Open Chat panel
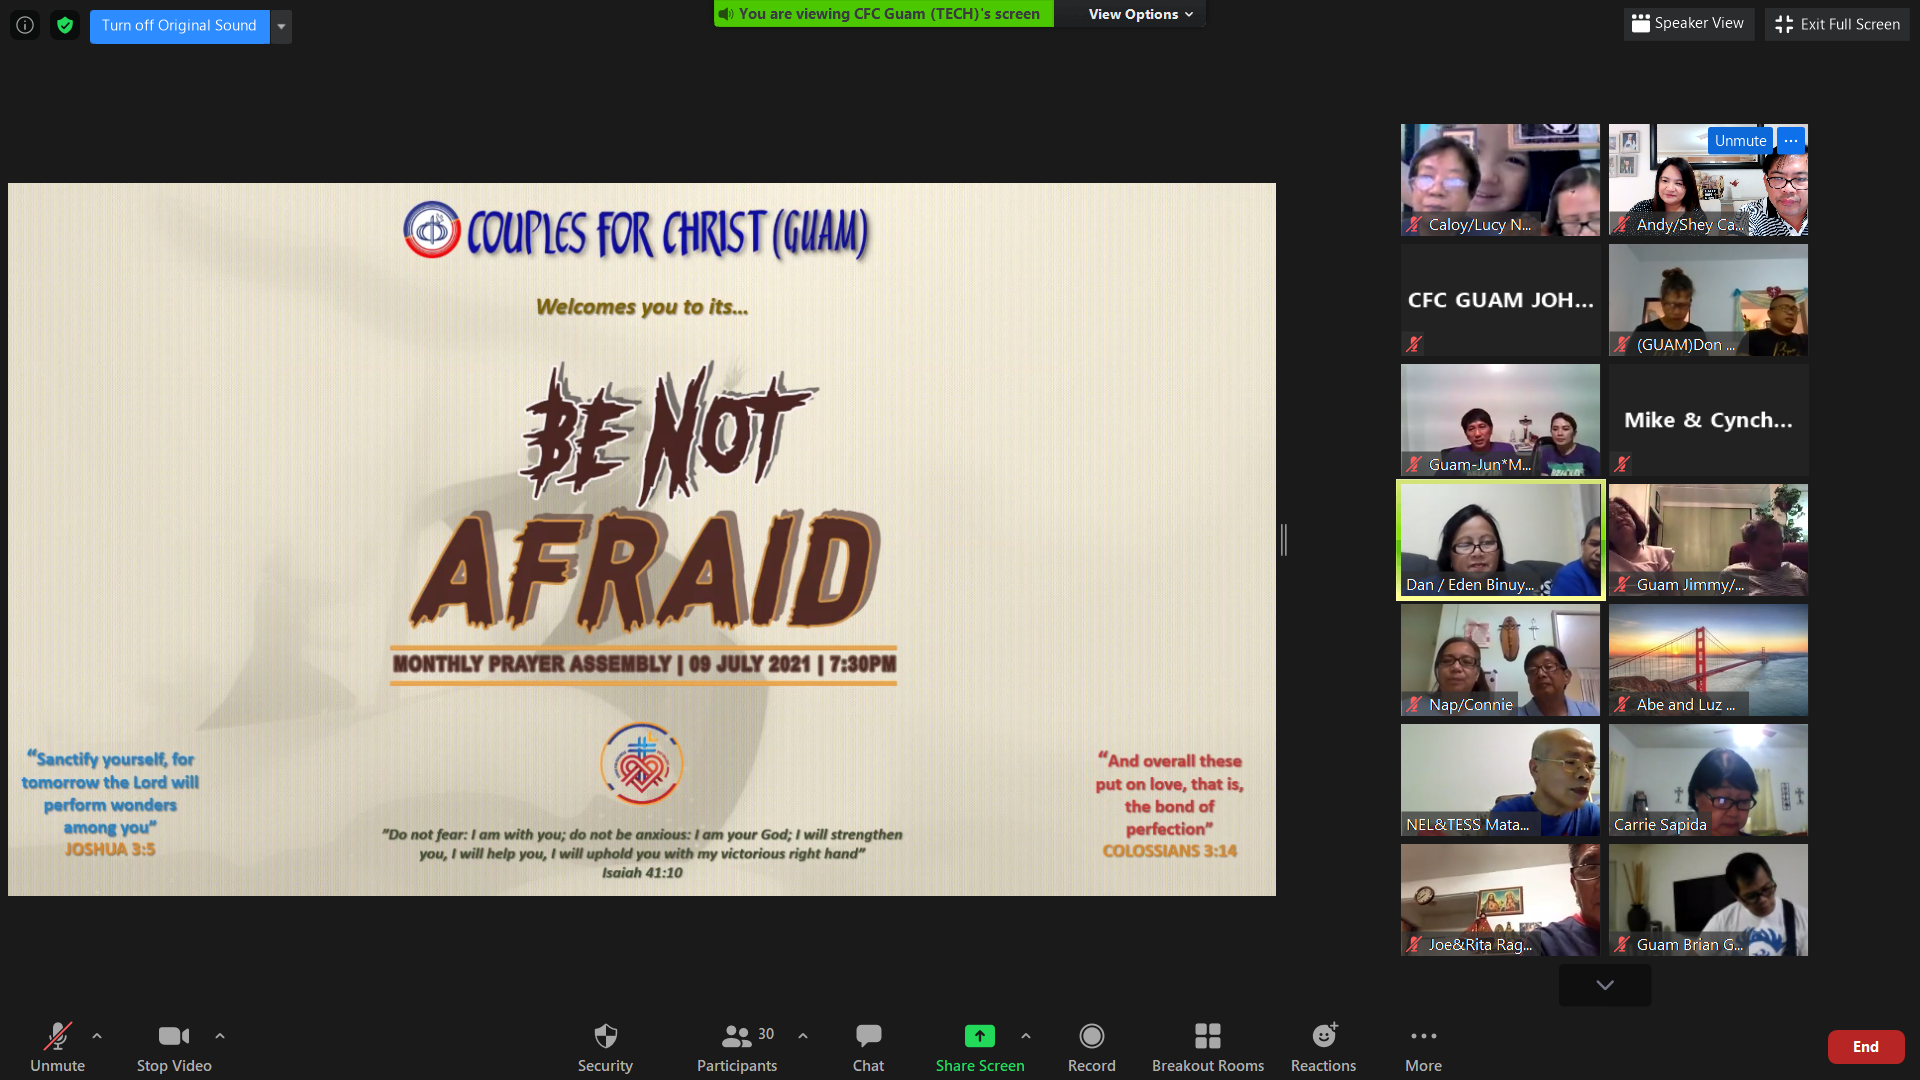1920x1080 pixels. [x=868, y=1046]
